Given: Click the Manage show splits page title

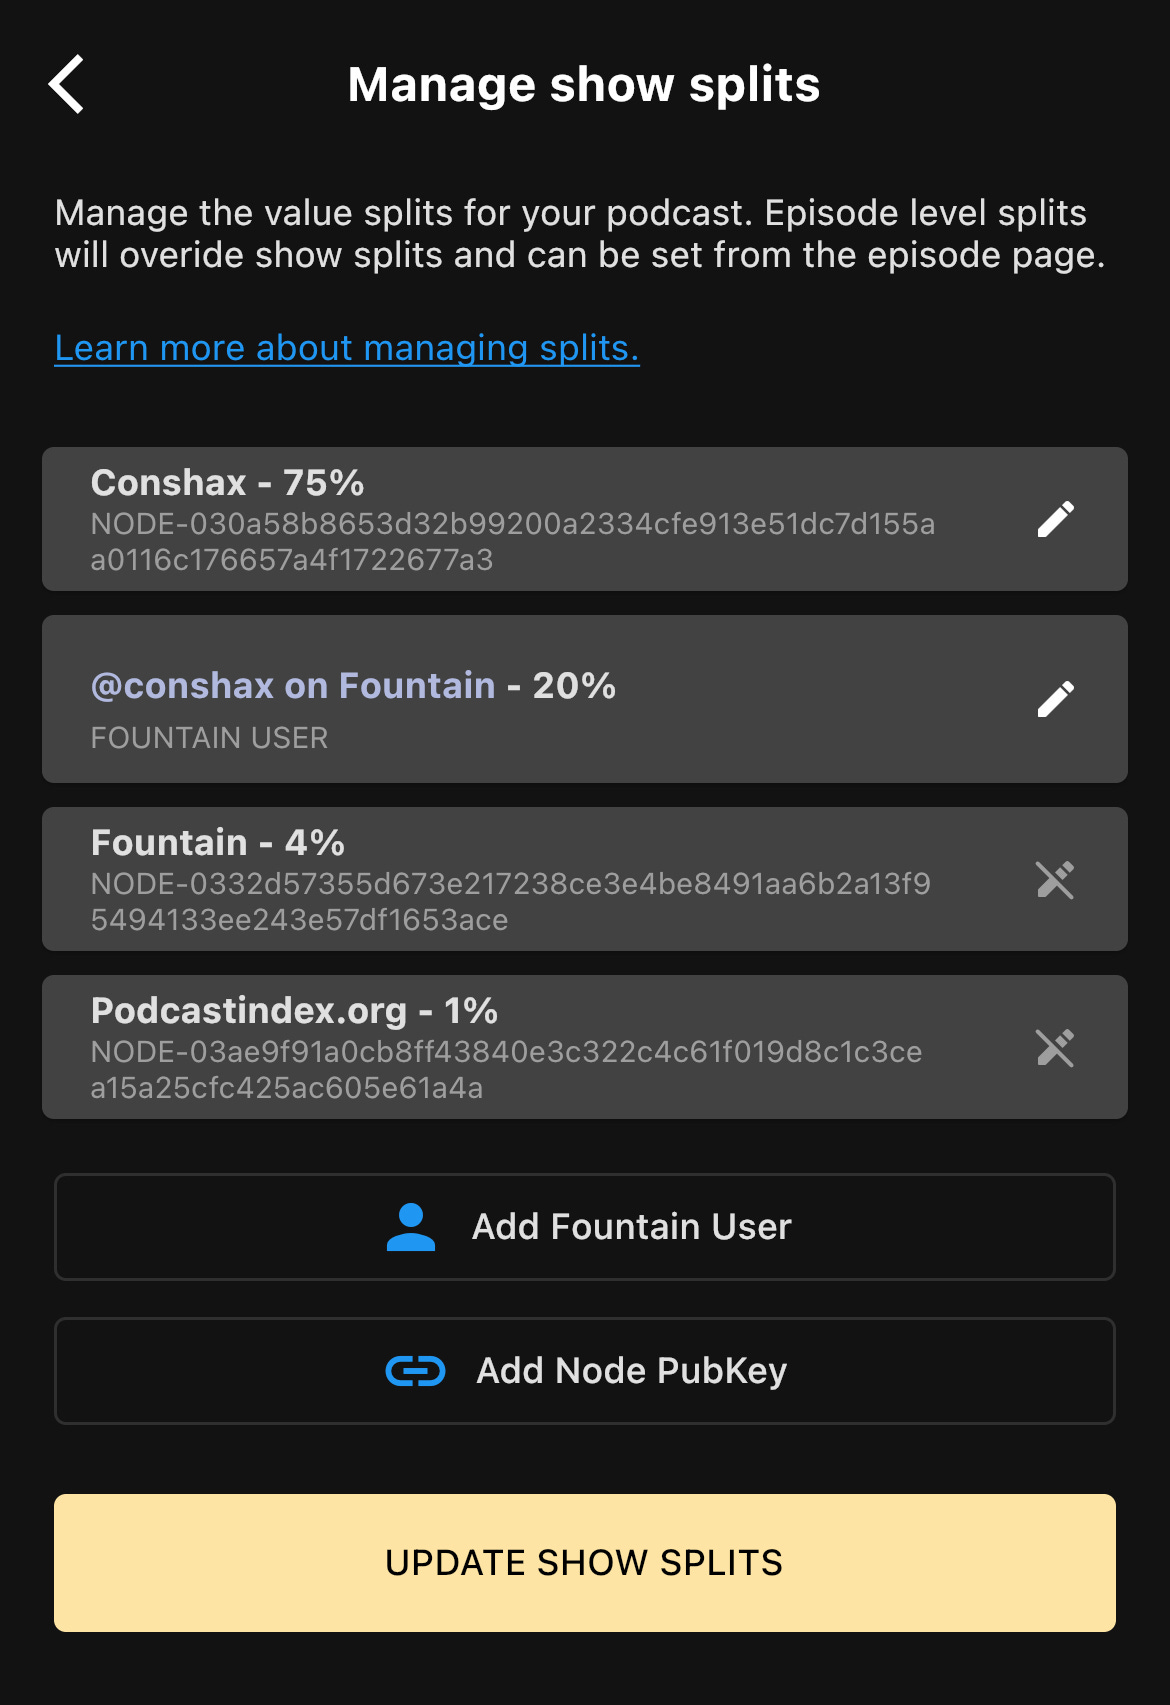Looking at the screenshot, I should [584, 84].
